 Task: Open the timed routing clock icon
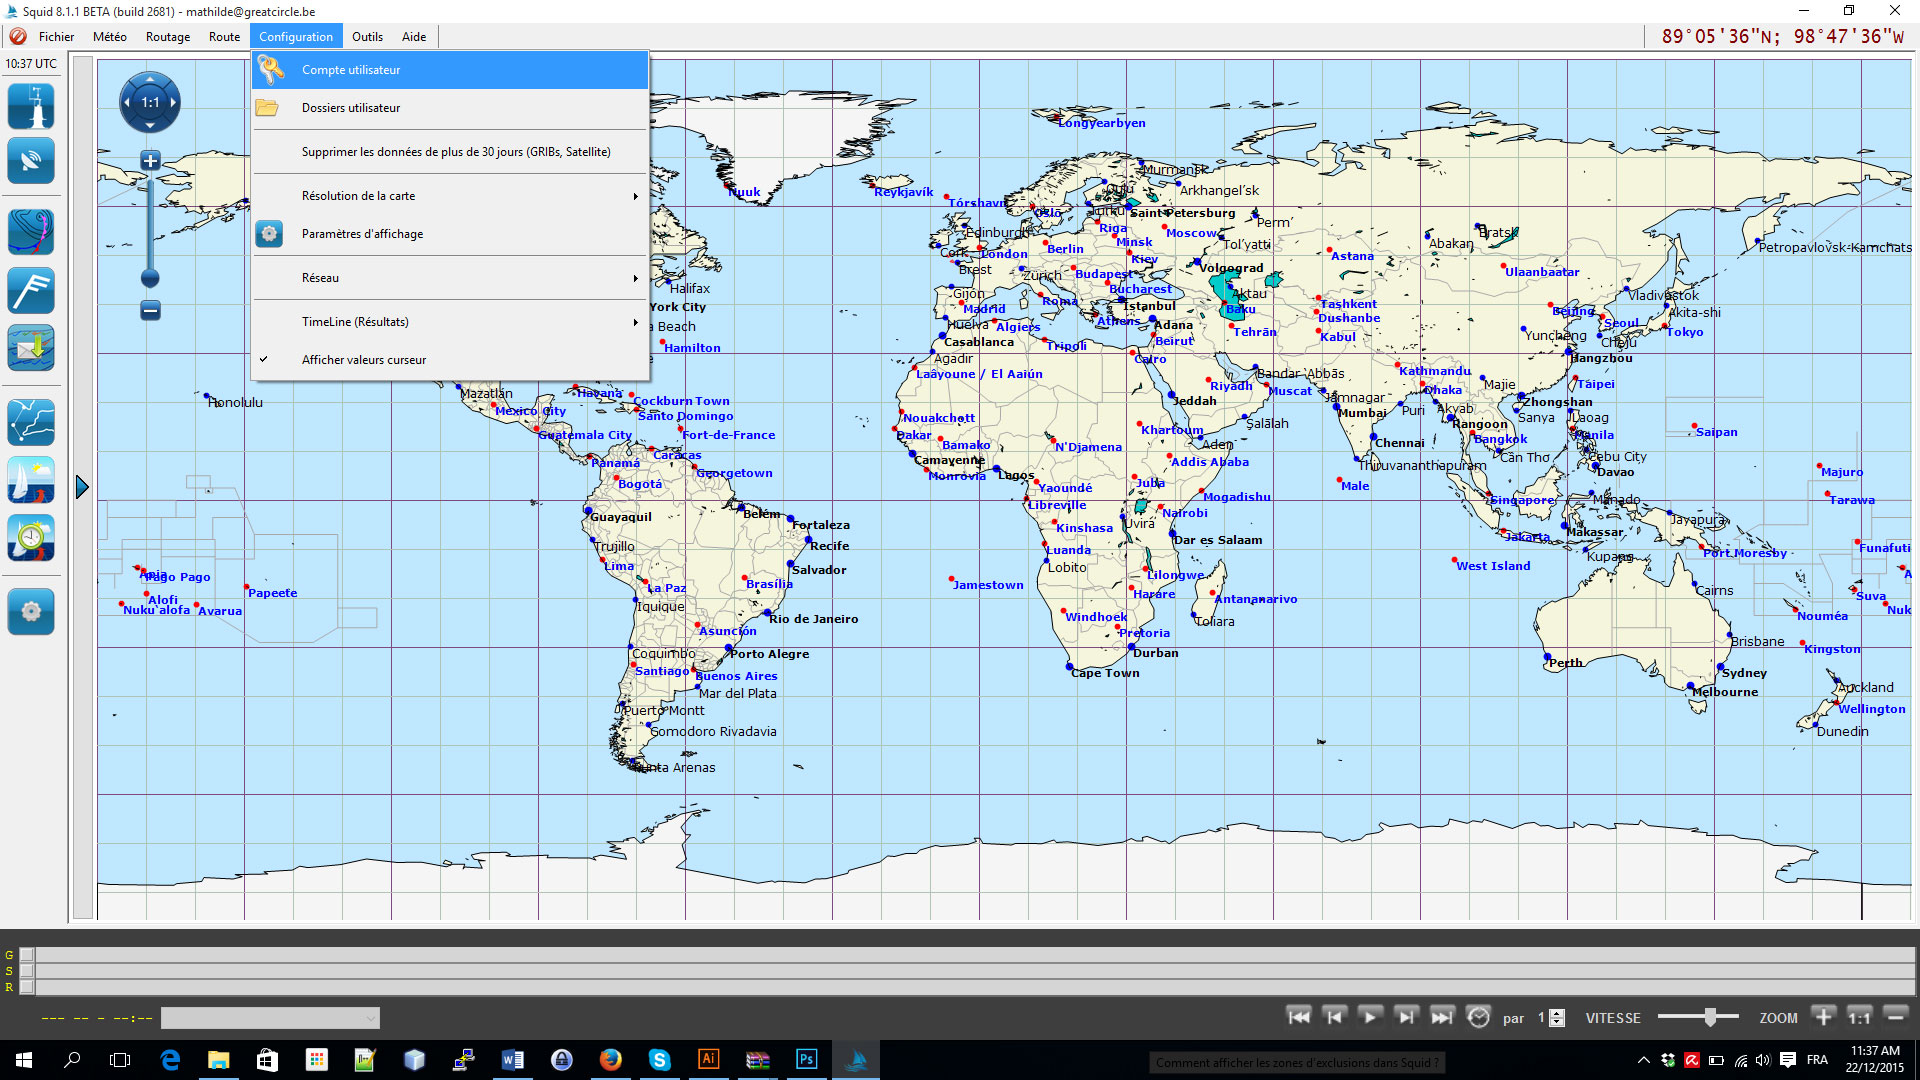coord(31,538)
